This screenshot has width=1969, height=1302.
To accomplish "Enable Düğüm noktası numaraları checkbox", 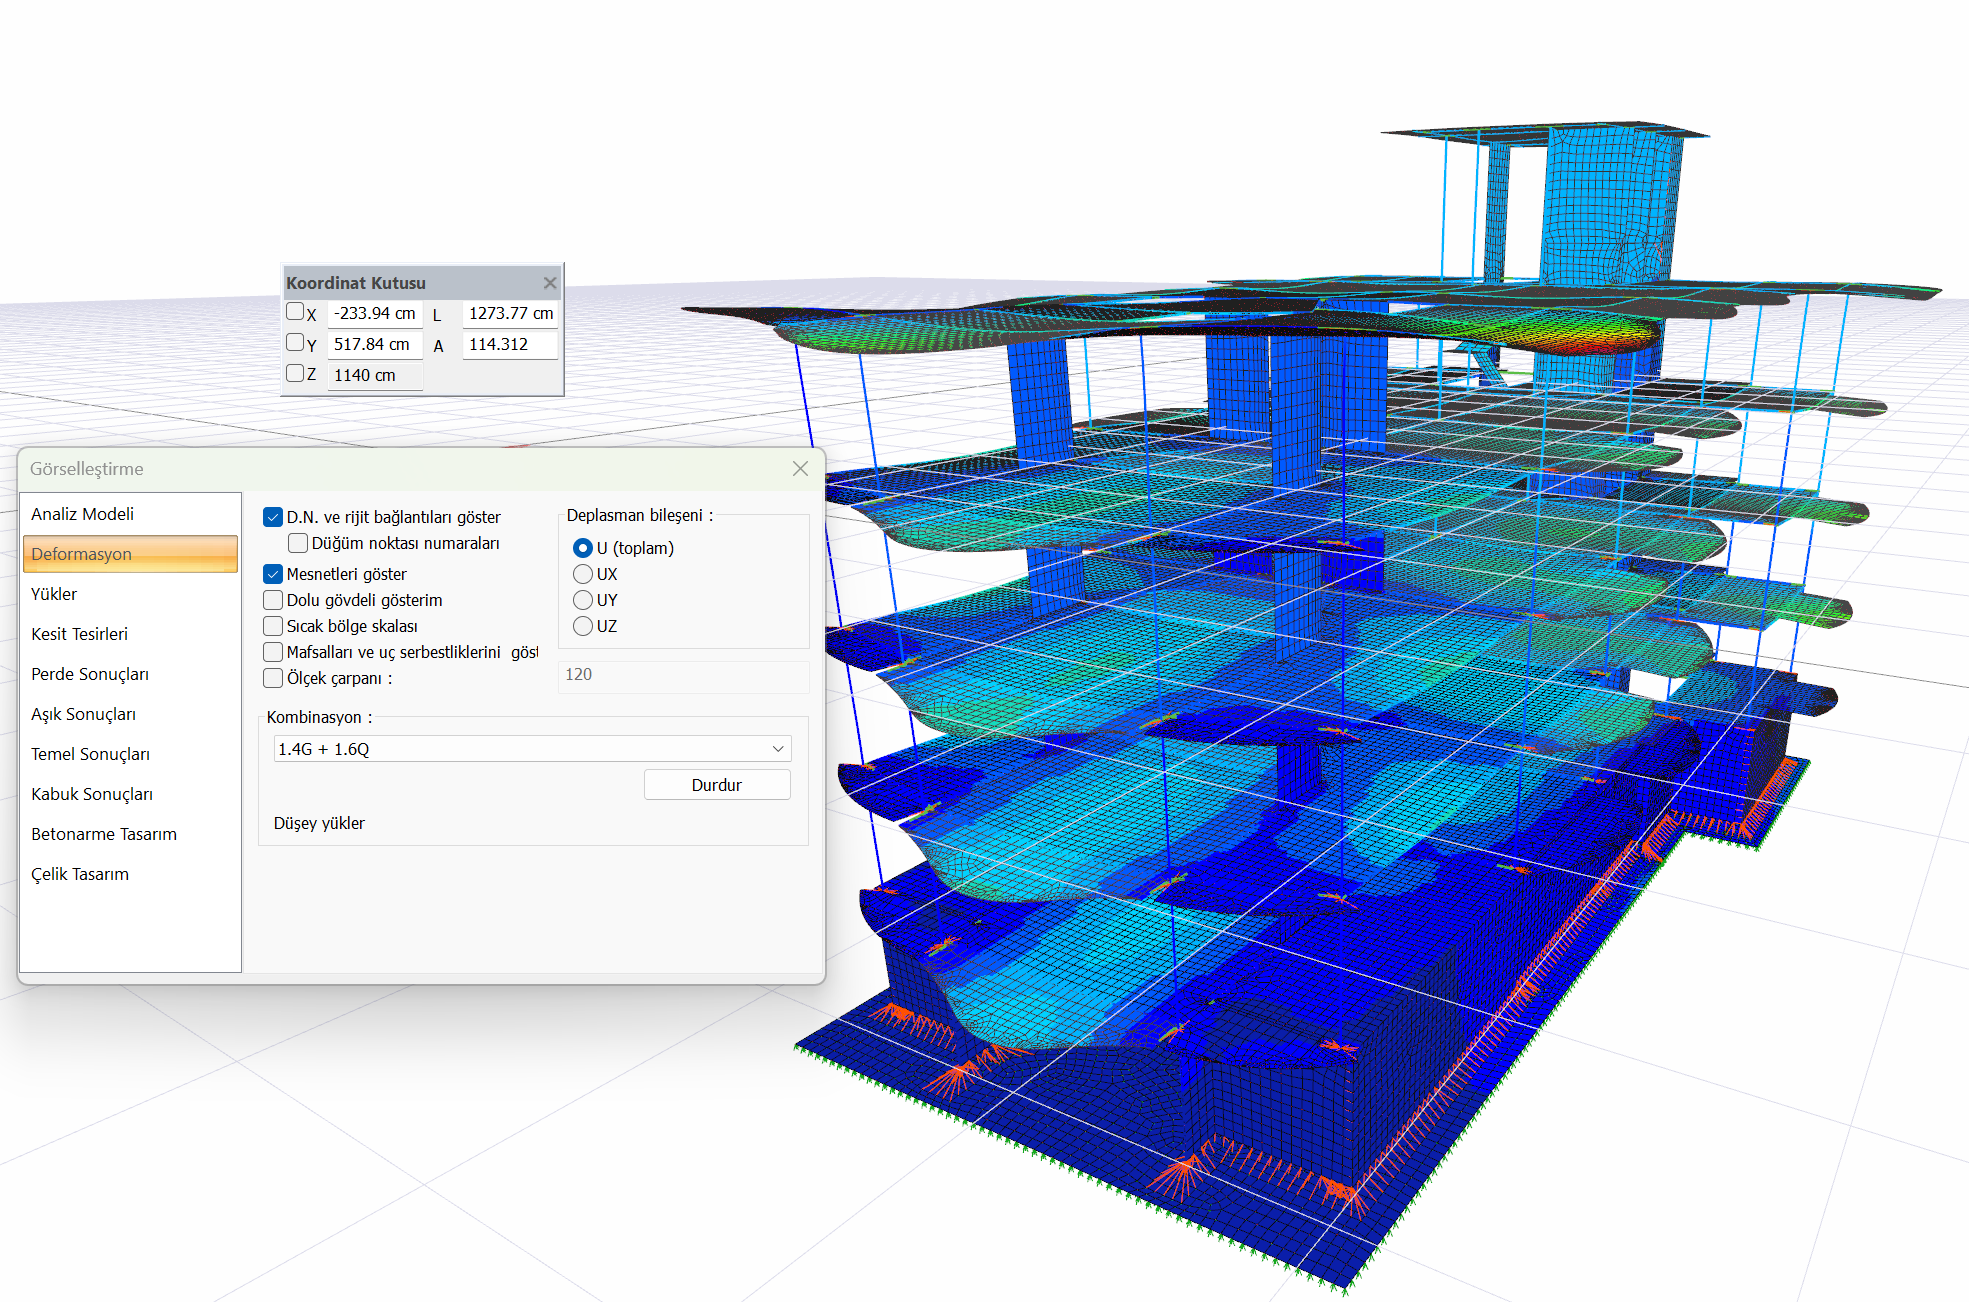I will tap(298, 543).
